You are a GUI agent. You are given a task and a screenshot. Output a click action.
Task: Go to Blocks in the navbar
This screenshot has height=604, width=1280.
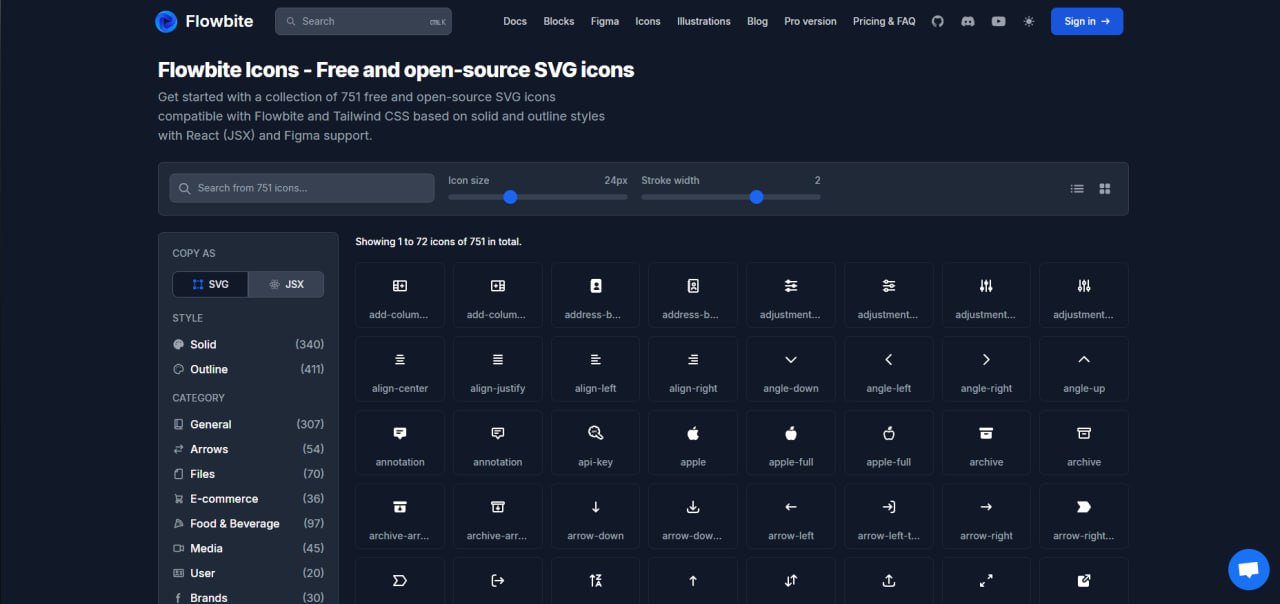tap(559, 21)
